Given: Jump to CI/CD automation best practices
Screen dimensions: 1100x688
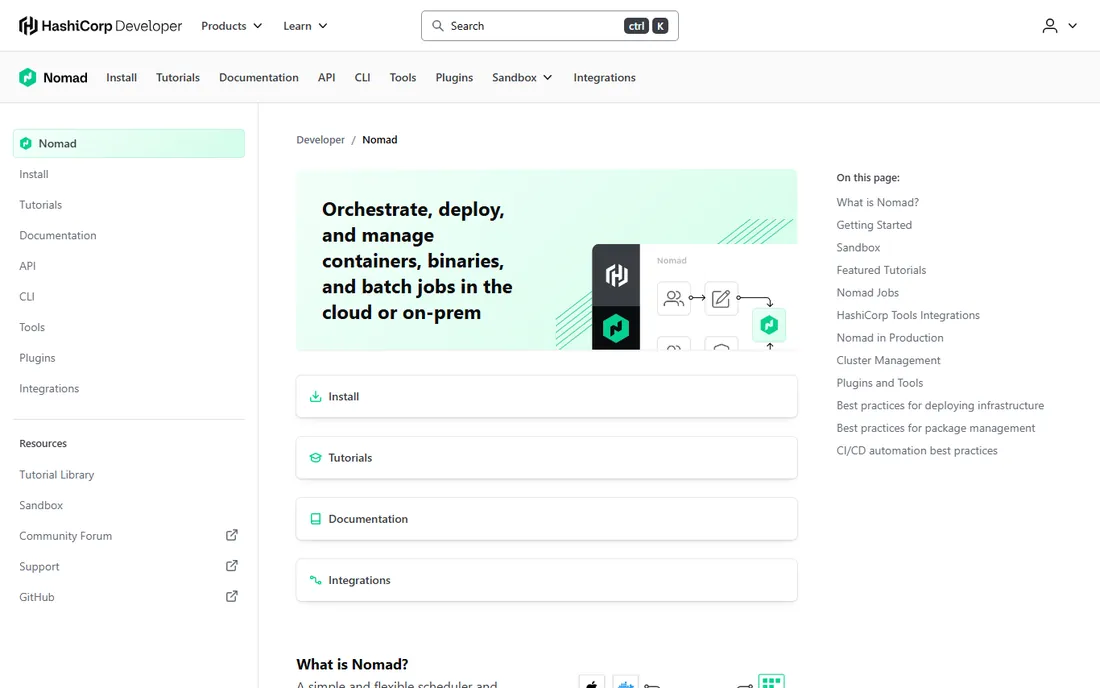Looking at the screenshot, I should coord(917,450).
